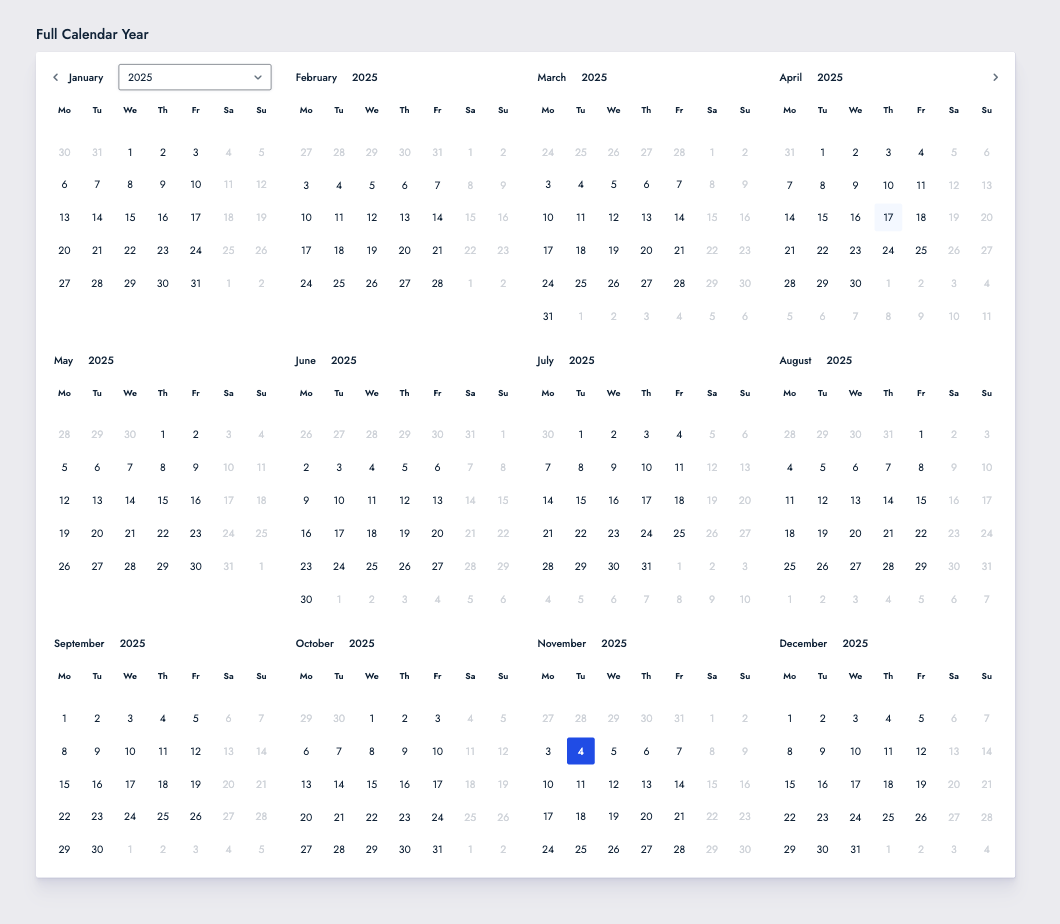The height and width of the screenshot is (924, 1060).
Task: Choose July 4 date cell
Action: 679,435
